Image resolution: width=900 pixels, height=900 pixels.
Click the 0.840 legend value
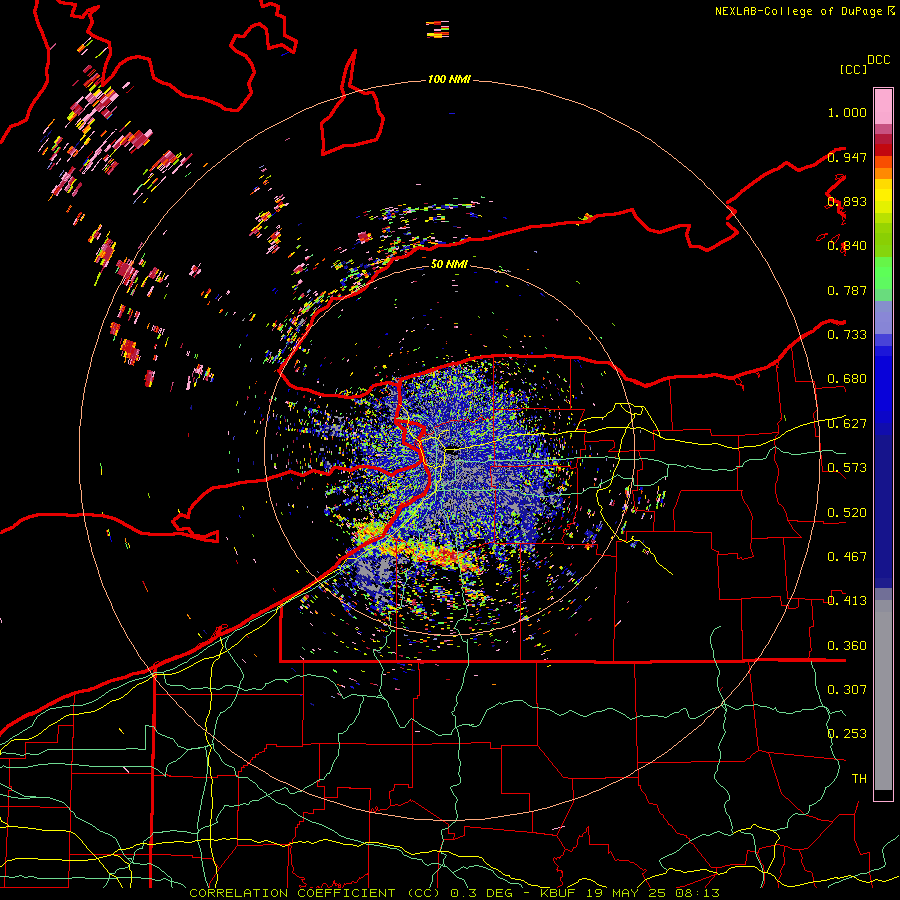pyautogui.click(x=847, y=246)
